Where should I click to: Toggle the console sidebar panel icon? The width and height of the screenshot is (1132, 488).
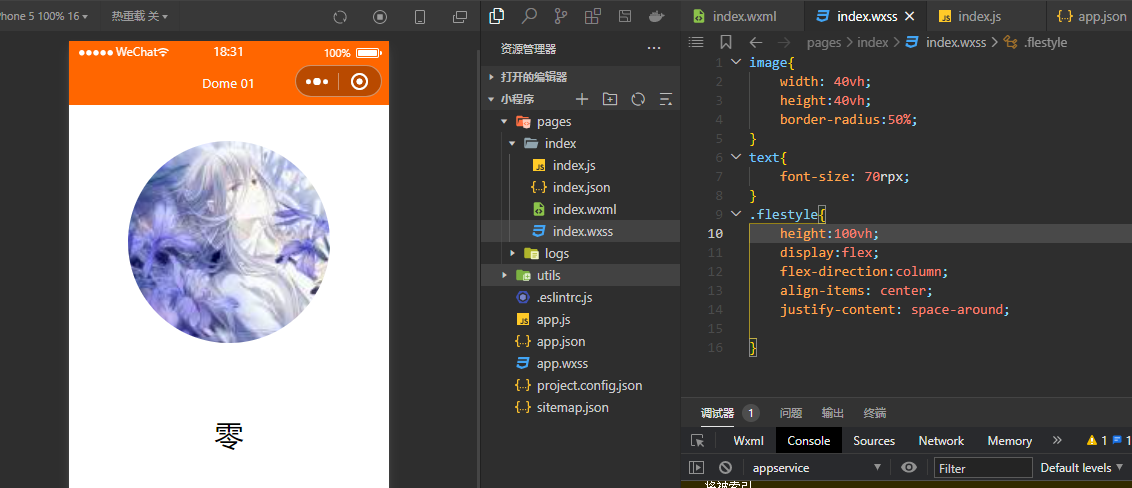pyautogui.click(x=696, y=468)
